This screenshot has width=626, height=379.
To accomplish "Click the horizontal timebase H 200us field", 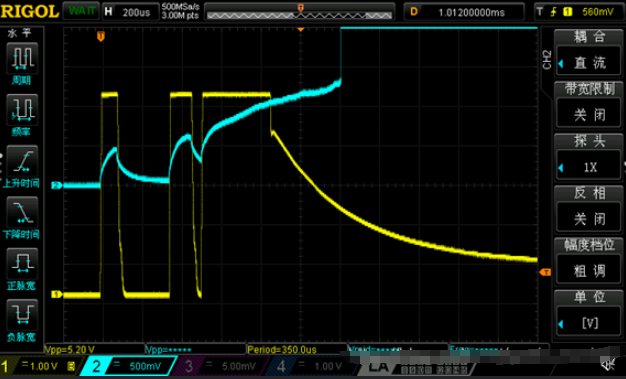I will point(130,12).
